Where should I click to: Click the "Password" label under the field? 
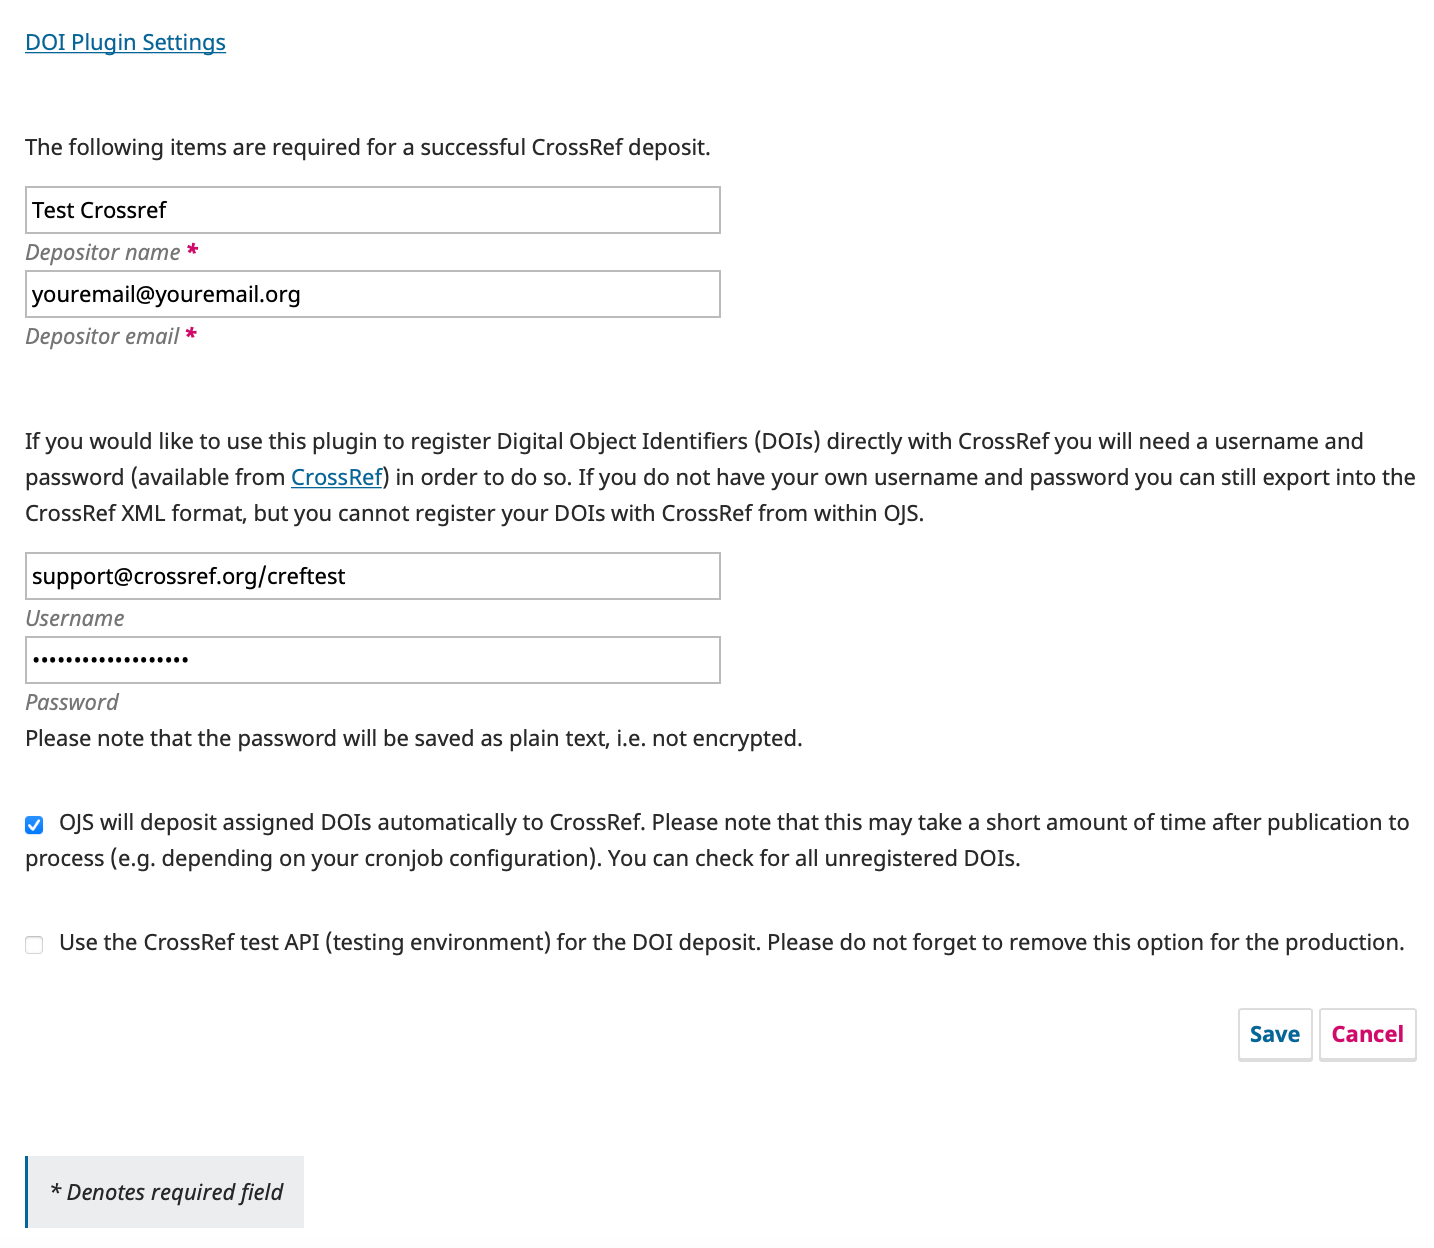coord(72,702)
